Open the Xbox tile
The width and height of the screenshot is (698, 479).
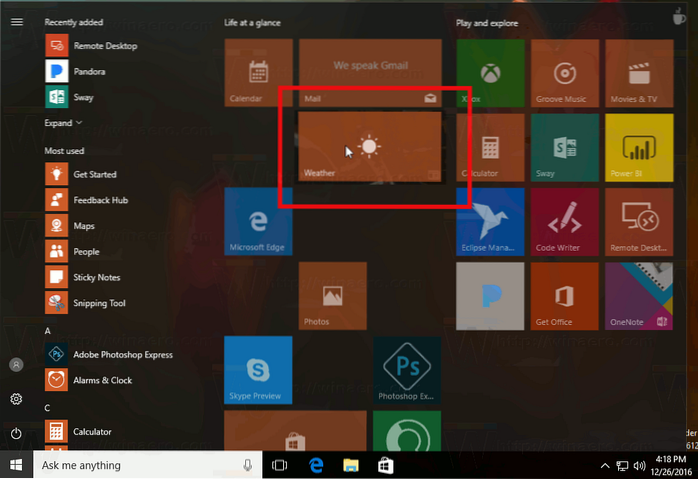tap(490, 73)
